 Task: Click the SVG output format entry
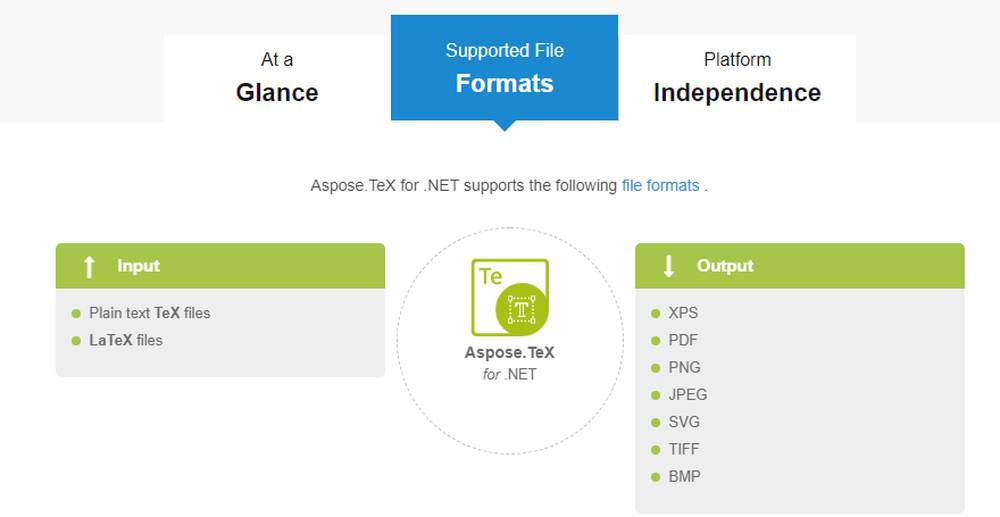[x=684, y=422]
